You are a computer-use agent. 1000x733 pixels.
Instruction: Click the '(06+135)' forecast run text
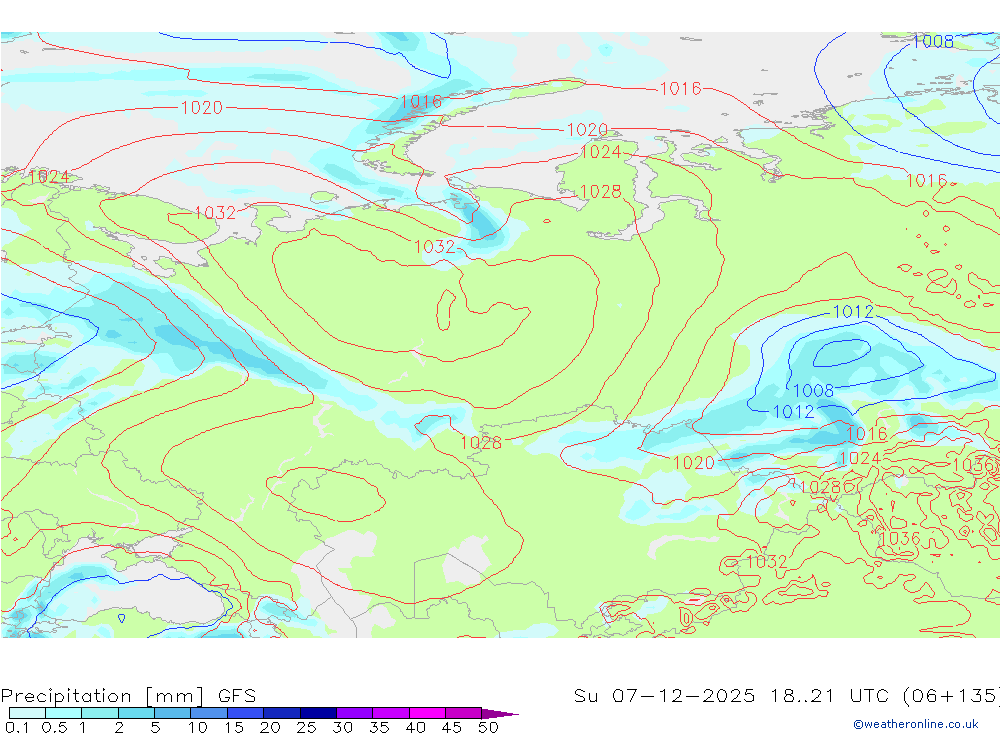[x=951, y=695]
